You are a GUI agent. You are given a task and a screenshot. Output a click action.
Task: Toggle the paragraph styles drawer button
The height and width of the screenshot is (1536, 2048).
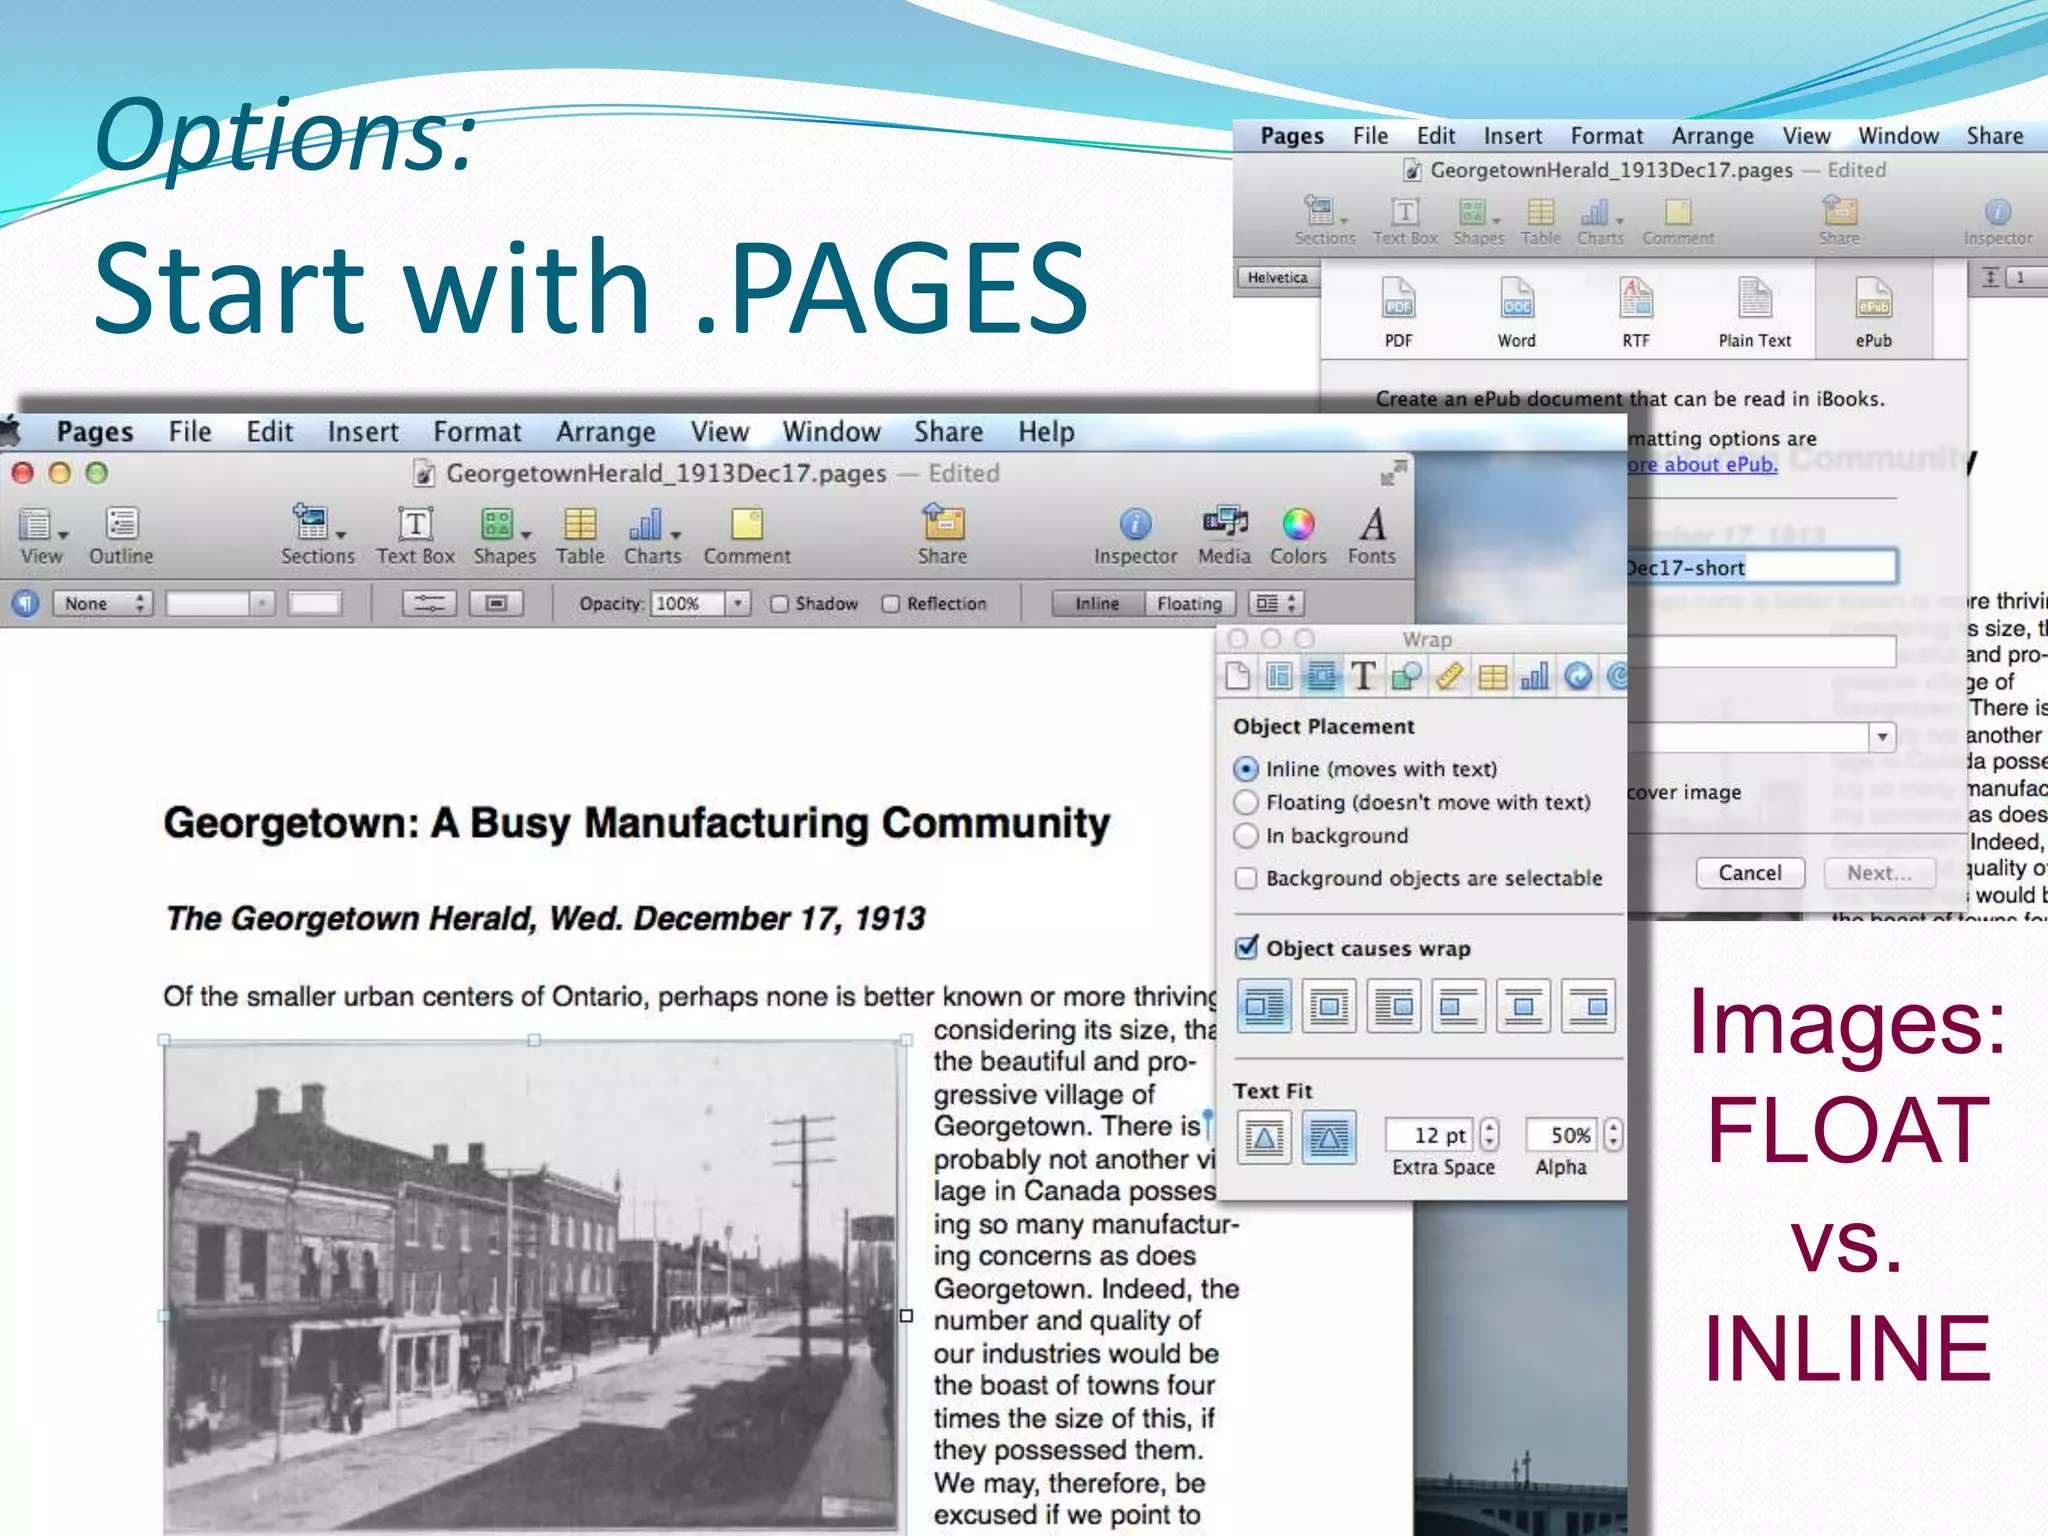[26, 604]
